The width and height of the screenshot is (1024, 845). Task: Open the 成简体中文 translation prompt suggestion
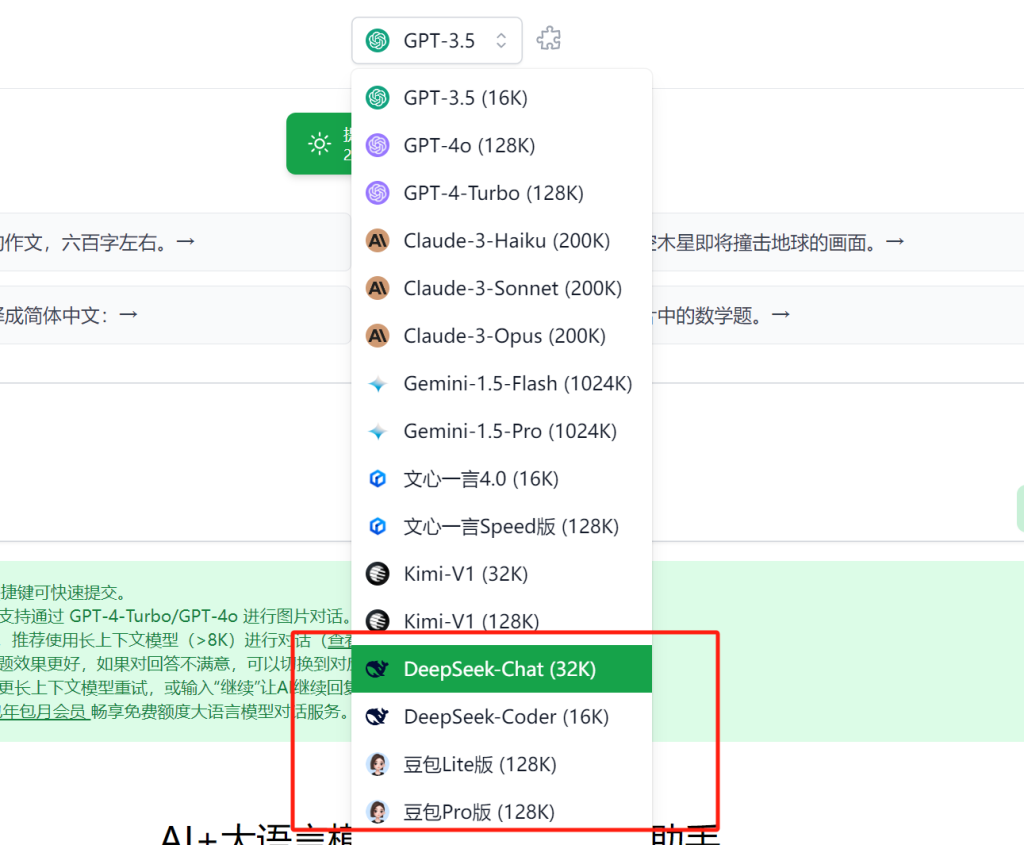tap(176, 315)
